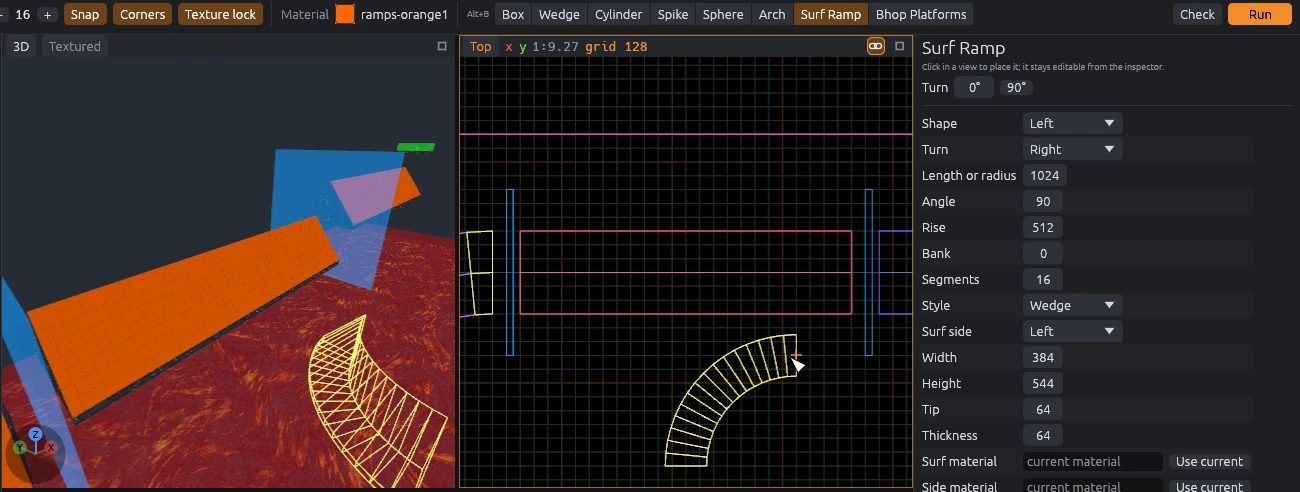Select the Spike brush tool

tap(673, 15)
